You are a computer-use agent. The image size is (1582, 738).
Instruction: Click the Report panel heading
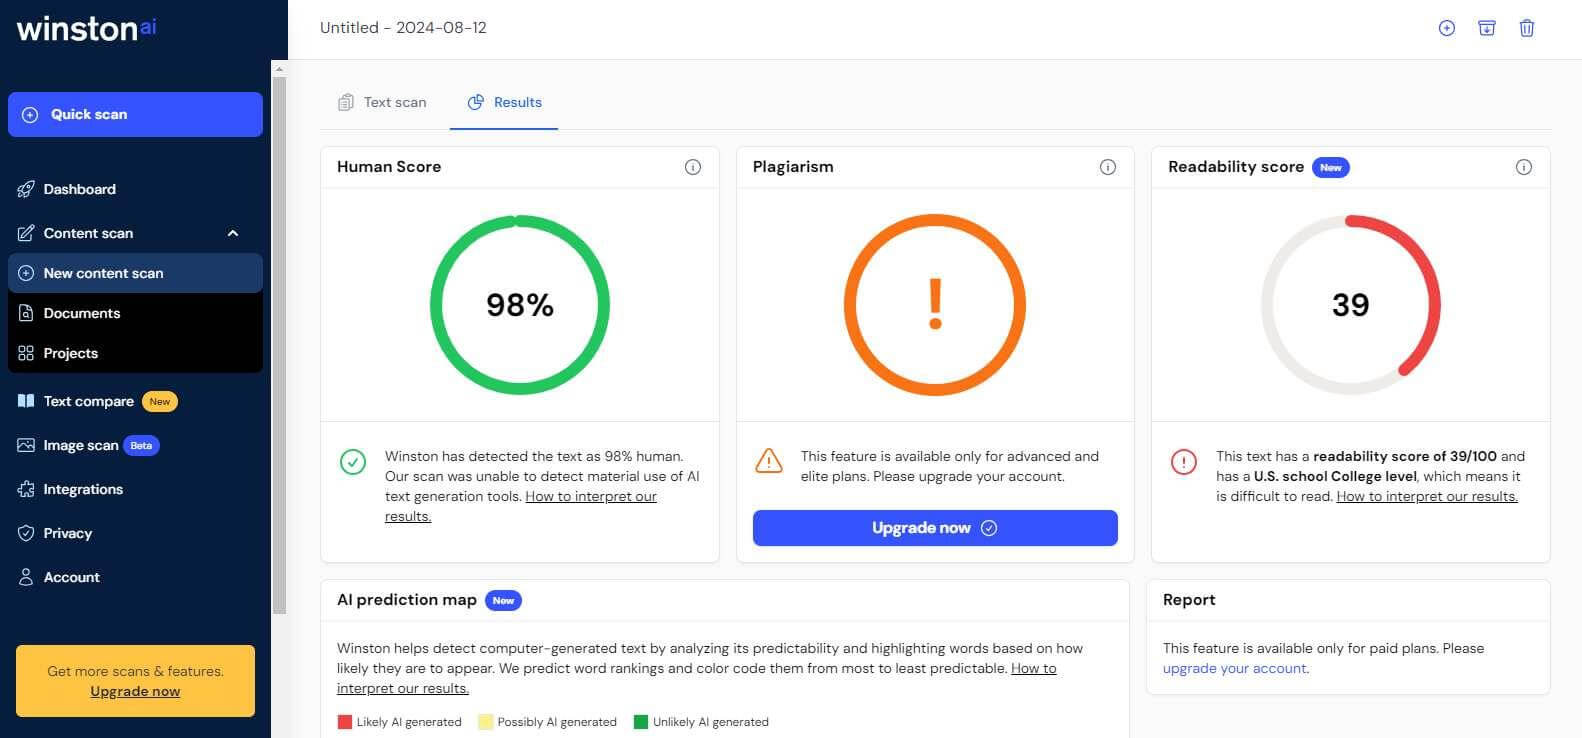click(x=1189, y=600)
